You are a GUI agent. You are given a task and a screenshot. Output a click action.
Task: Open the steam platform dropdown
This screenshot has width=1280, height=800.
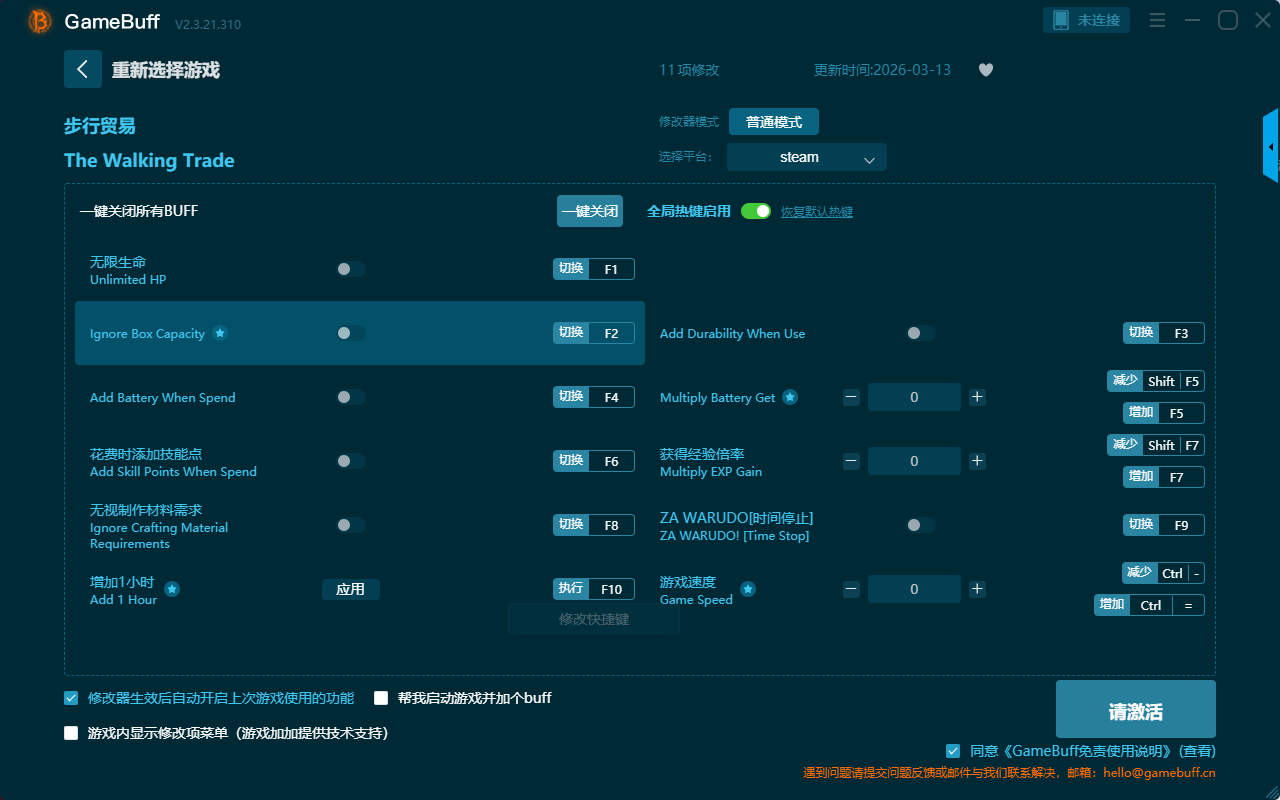(x=807, y=157)
